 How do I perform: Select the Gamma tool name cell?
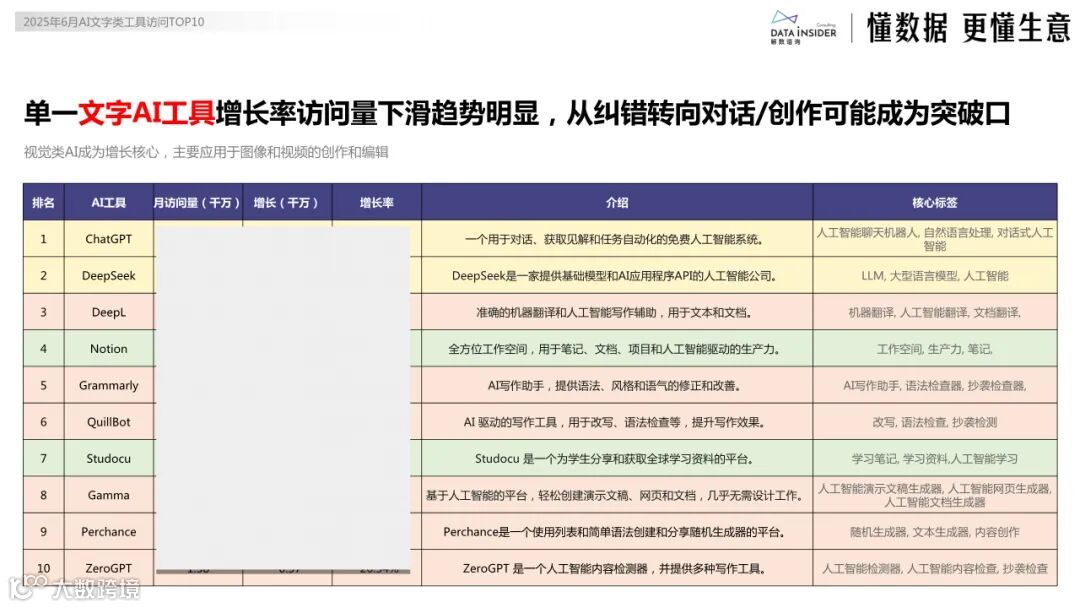(x=109, y=494)
